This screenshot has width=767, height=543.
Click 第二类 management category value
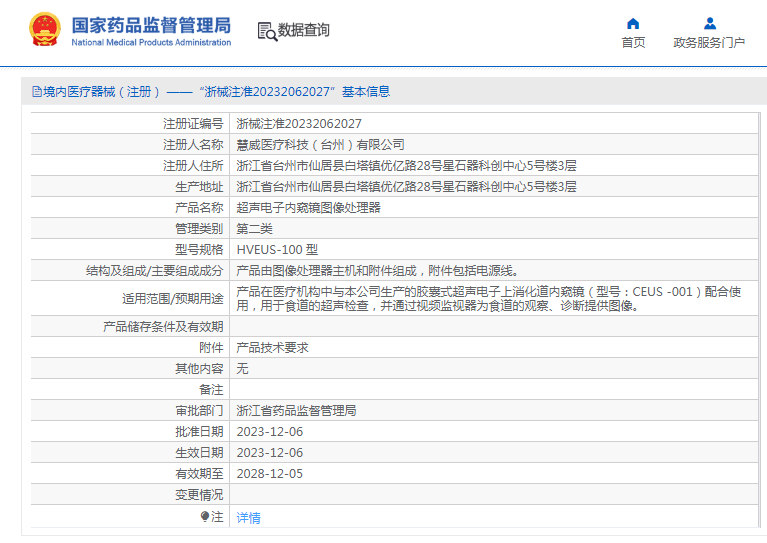(x=254, y=229)
